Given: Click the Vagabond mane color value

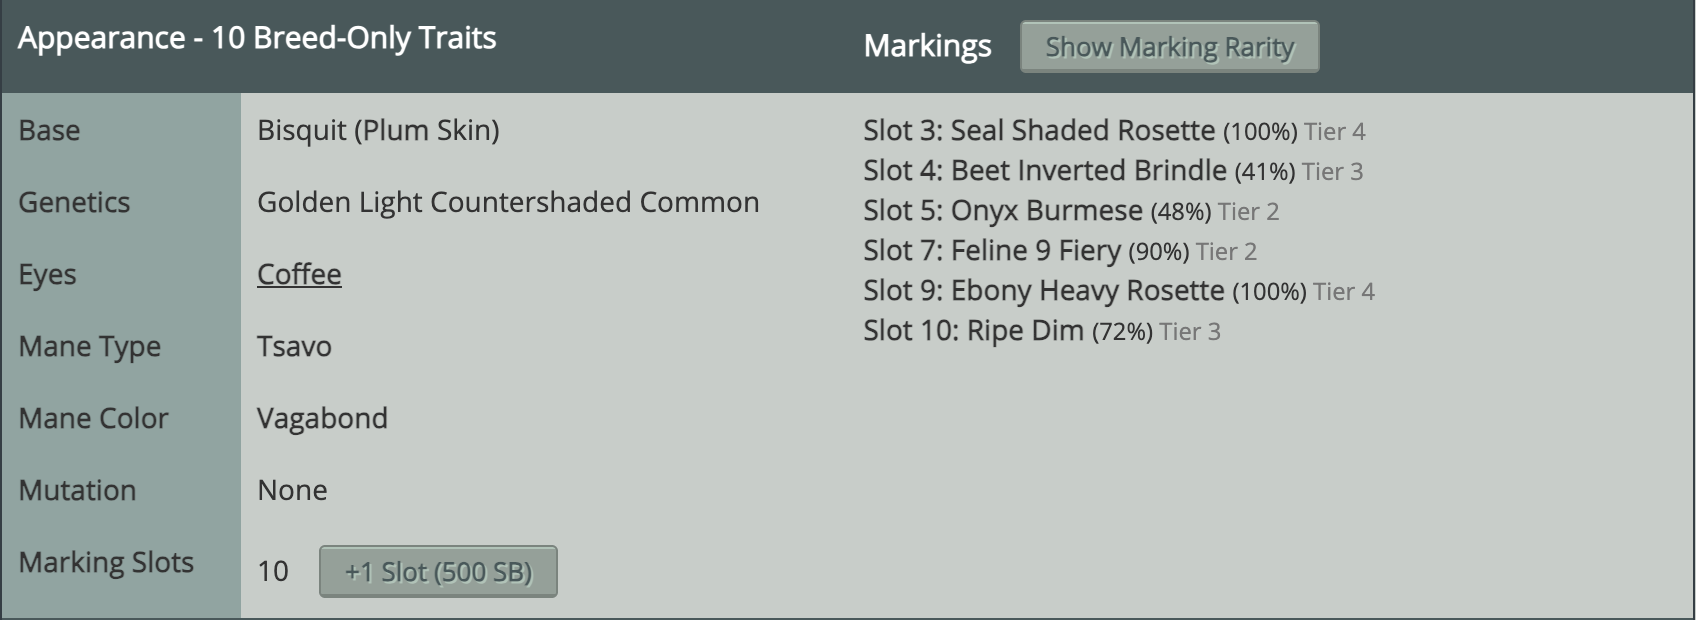Looking at the screenshot, I should (322, 418).
